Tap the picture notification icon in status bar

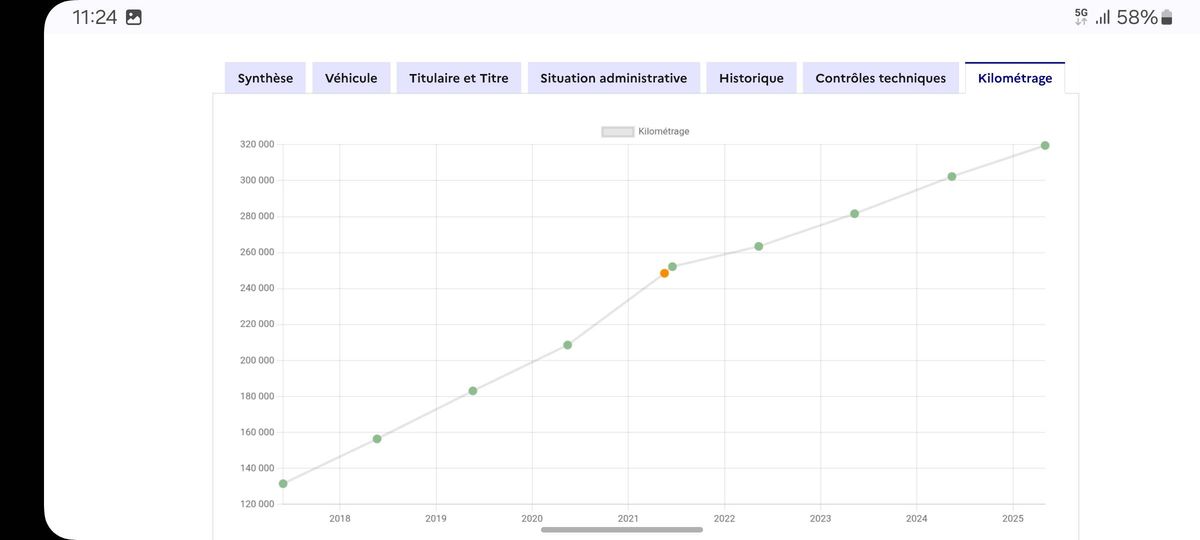point(133,18)
